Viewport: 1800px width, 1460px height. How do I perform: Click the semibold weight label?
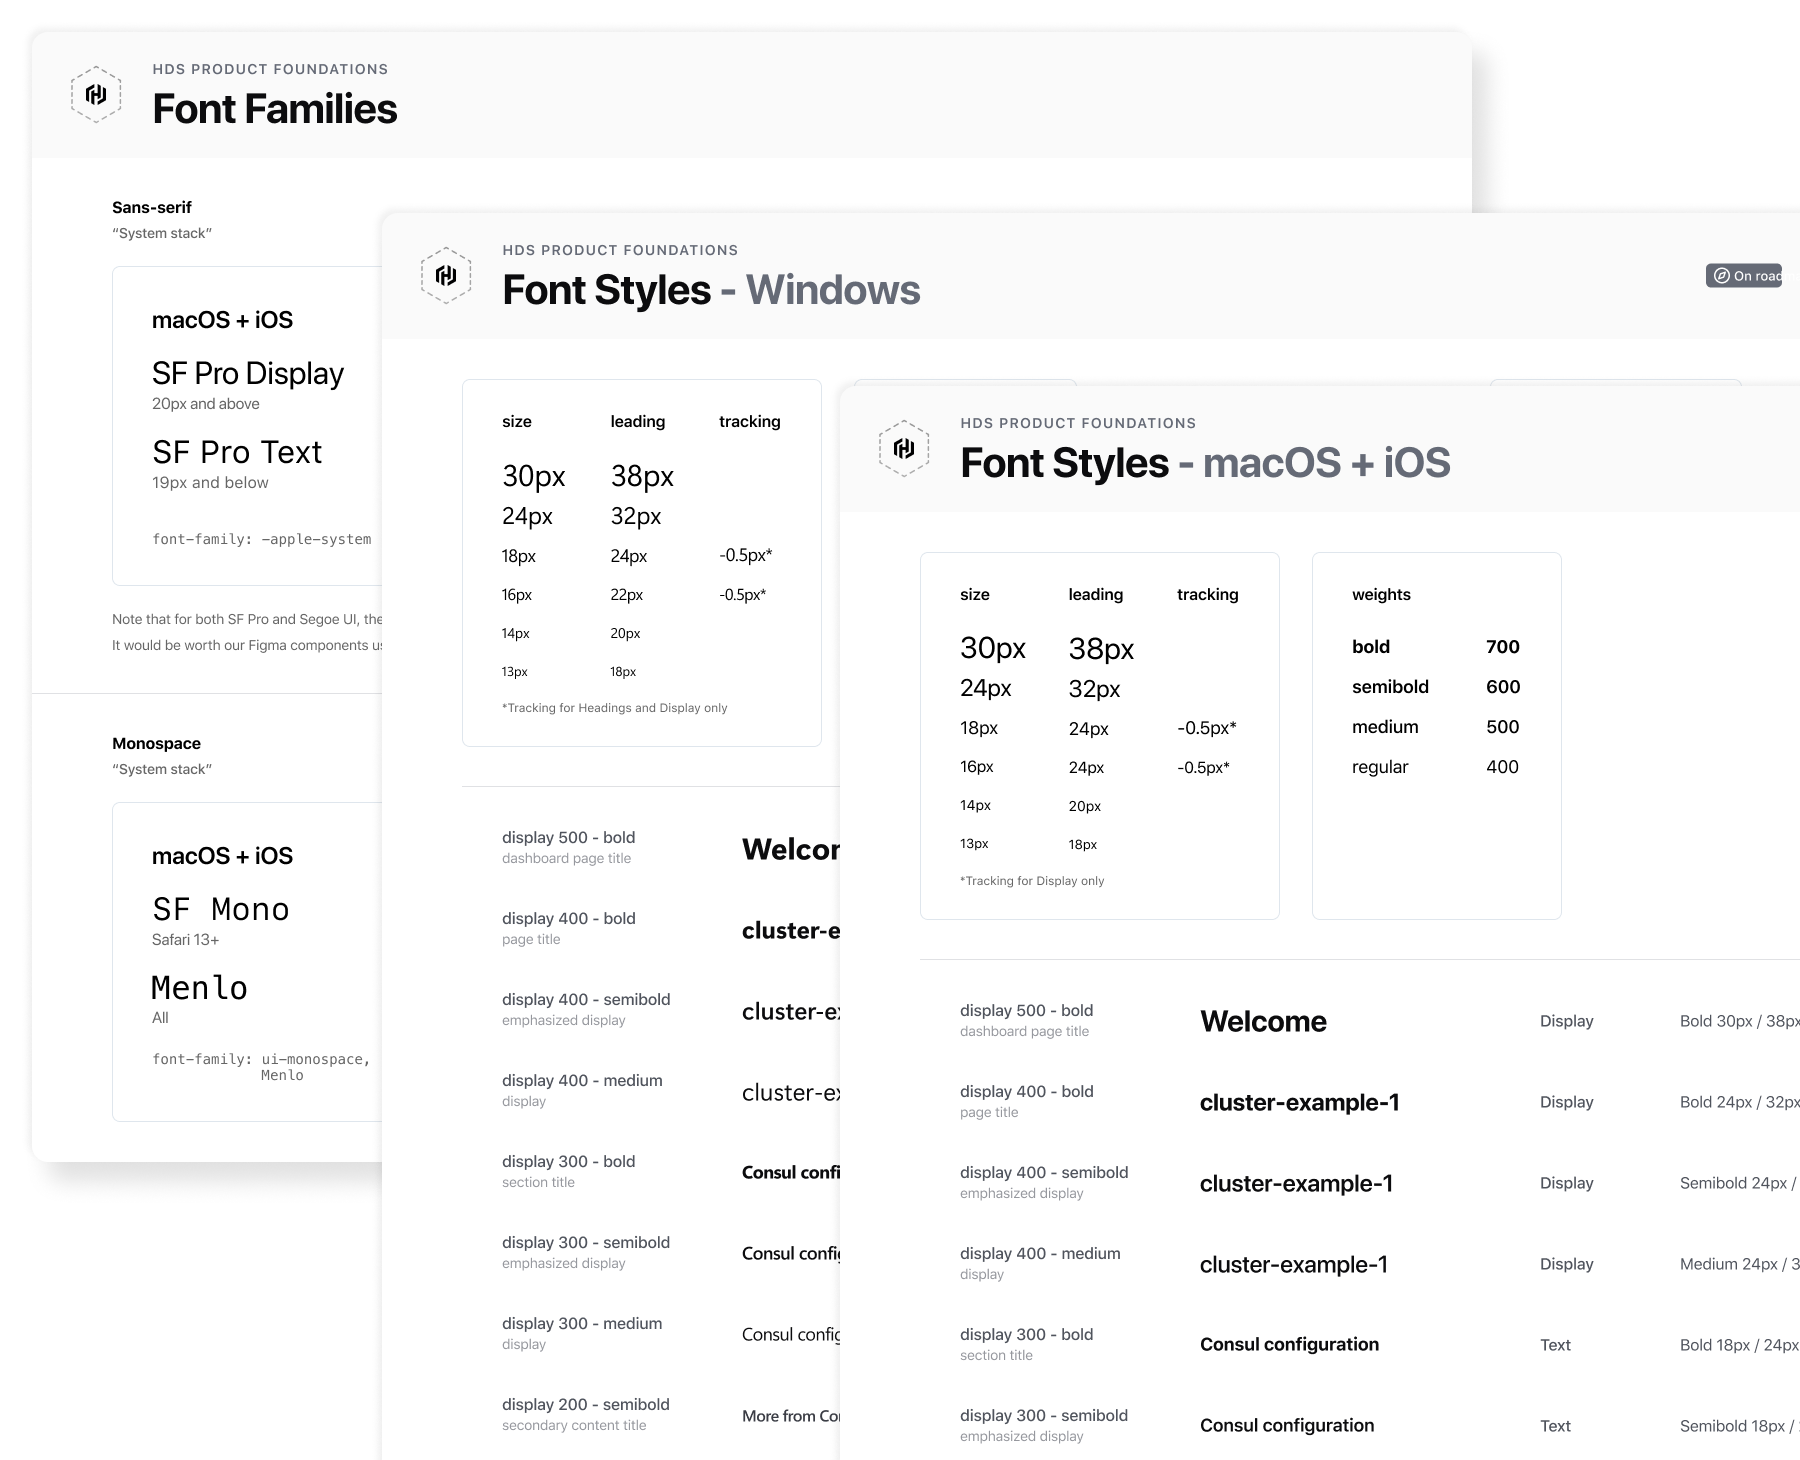[1390, 687]
